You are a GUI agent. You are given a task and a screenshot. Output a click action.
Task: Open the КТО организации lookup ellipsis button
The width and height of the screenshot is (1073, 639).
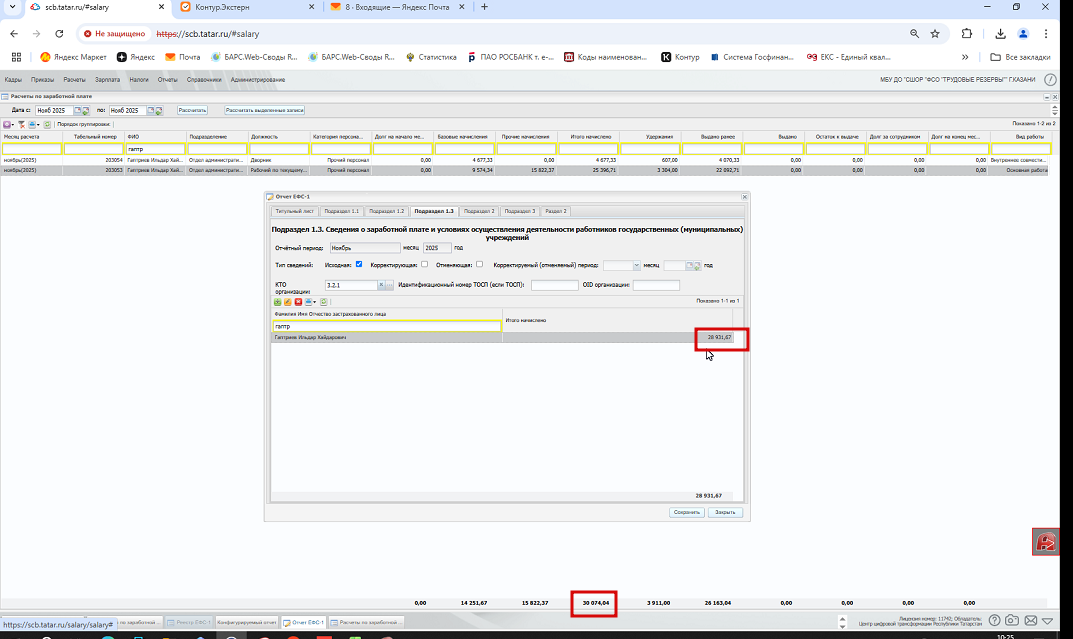click(x=389, y=285)
